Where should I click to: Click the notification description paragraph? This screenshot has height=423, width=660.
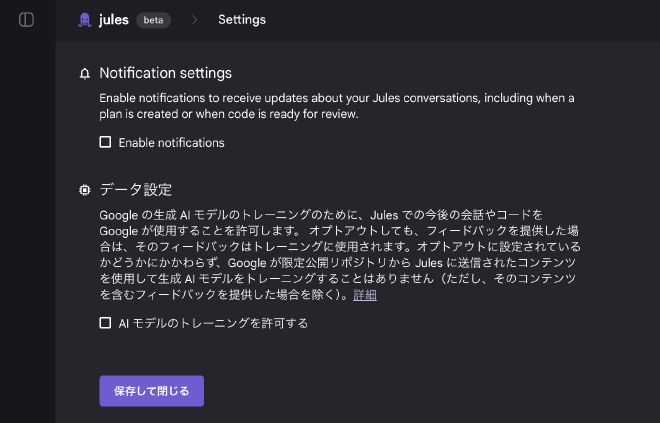pyautogui.click(x=337, y=106)
